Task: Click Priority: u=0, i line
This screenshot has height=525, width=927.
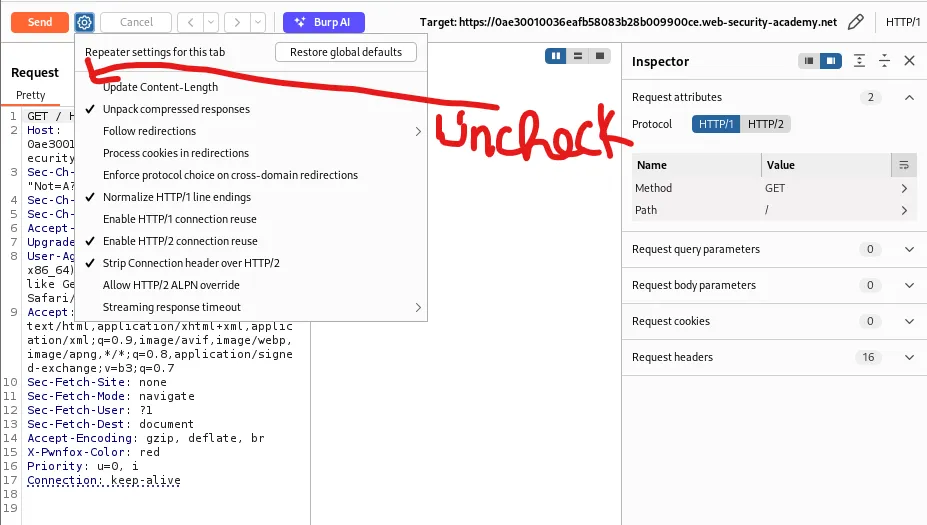Action: pos(83,466)
